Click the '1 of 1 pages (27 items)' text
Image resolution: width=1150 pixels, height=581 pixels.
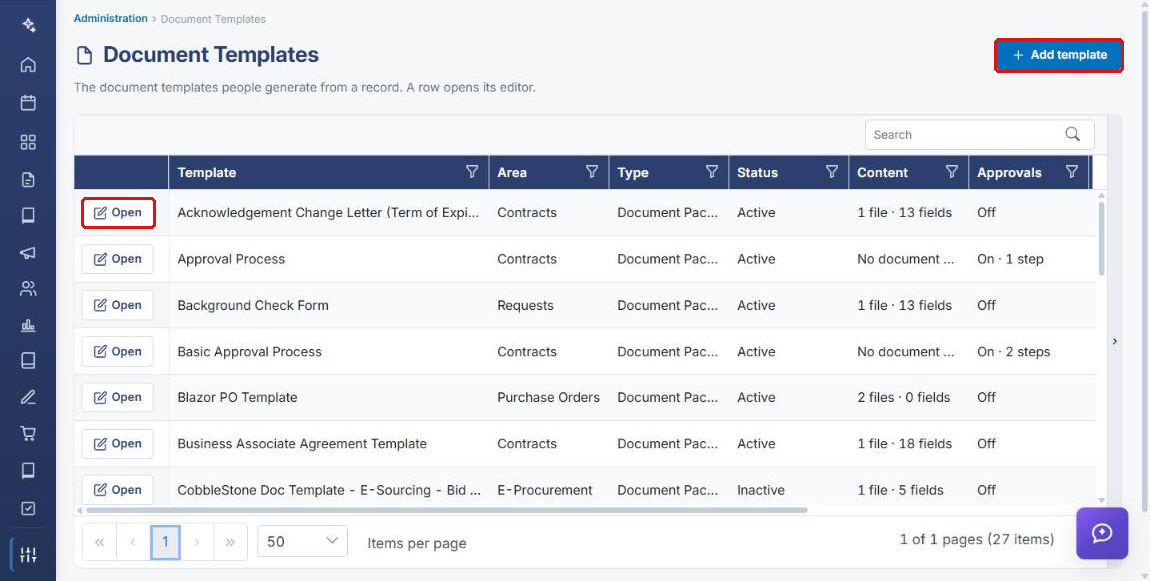click(977, 539)
